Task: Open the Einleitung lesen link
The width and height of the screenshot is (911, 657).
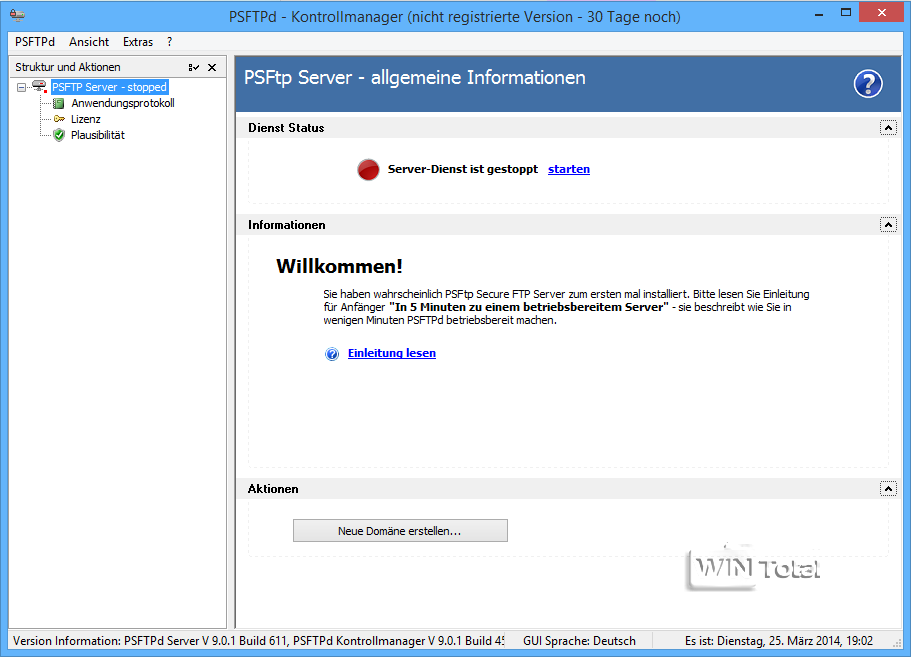Action: 392,353
